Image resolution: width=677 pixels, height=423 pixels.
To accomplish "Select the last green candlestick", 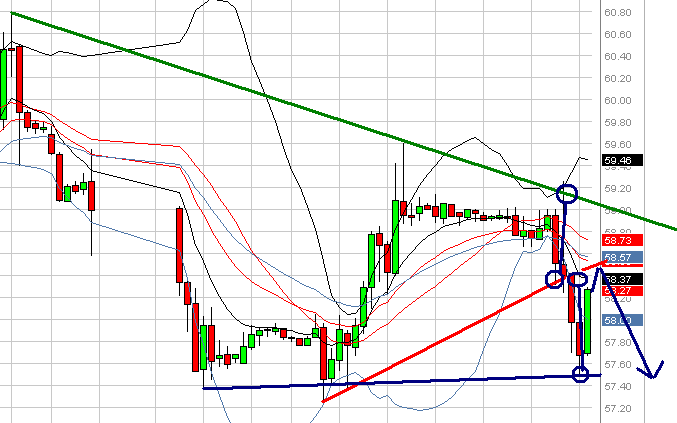I will point(587,322).
